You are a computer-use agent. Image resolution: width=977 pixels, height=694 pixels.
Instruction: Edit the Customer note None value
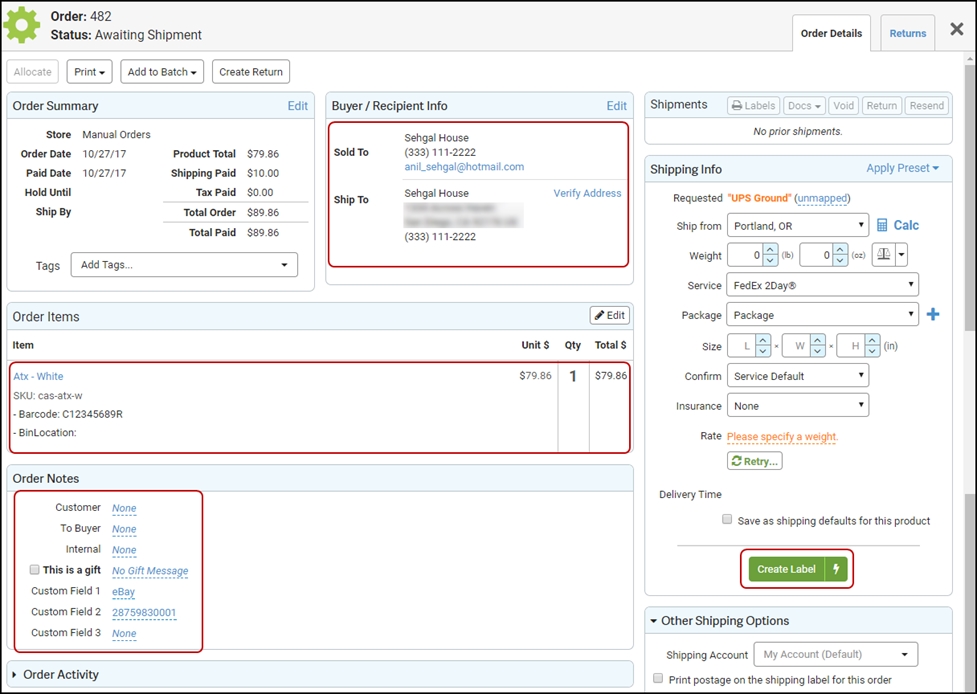click(x=124, y=508)
